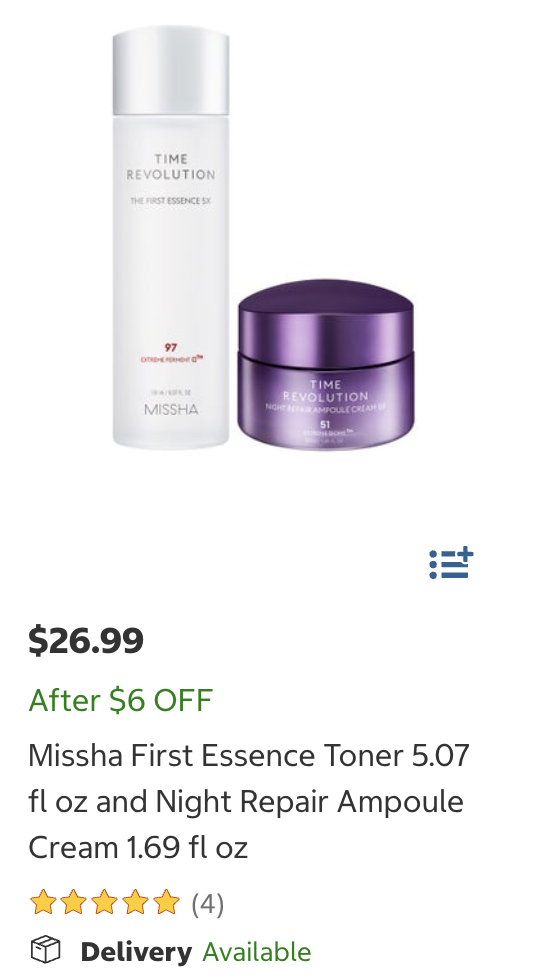Screen dimensions: 534x978
Task: Click the green Available status text
Action: pos(256,952)
